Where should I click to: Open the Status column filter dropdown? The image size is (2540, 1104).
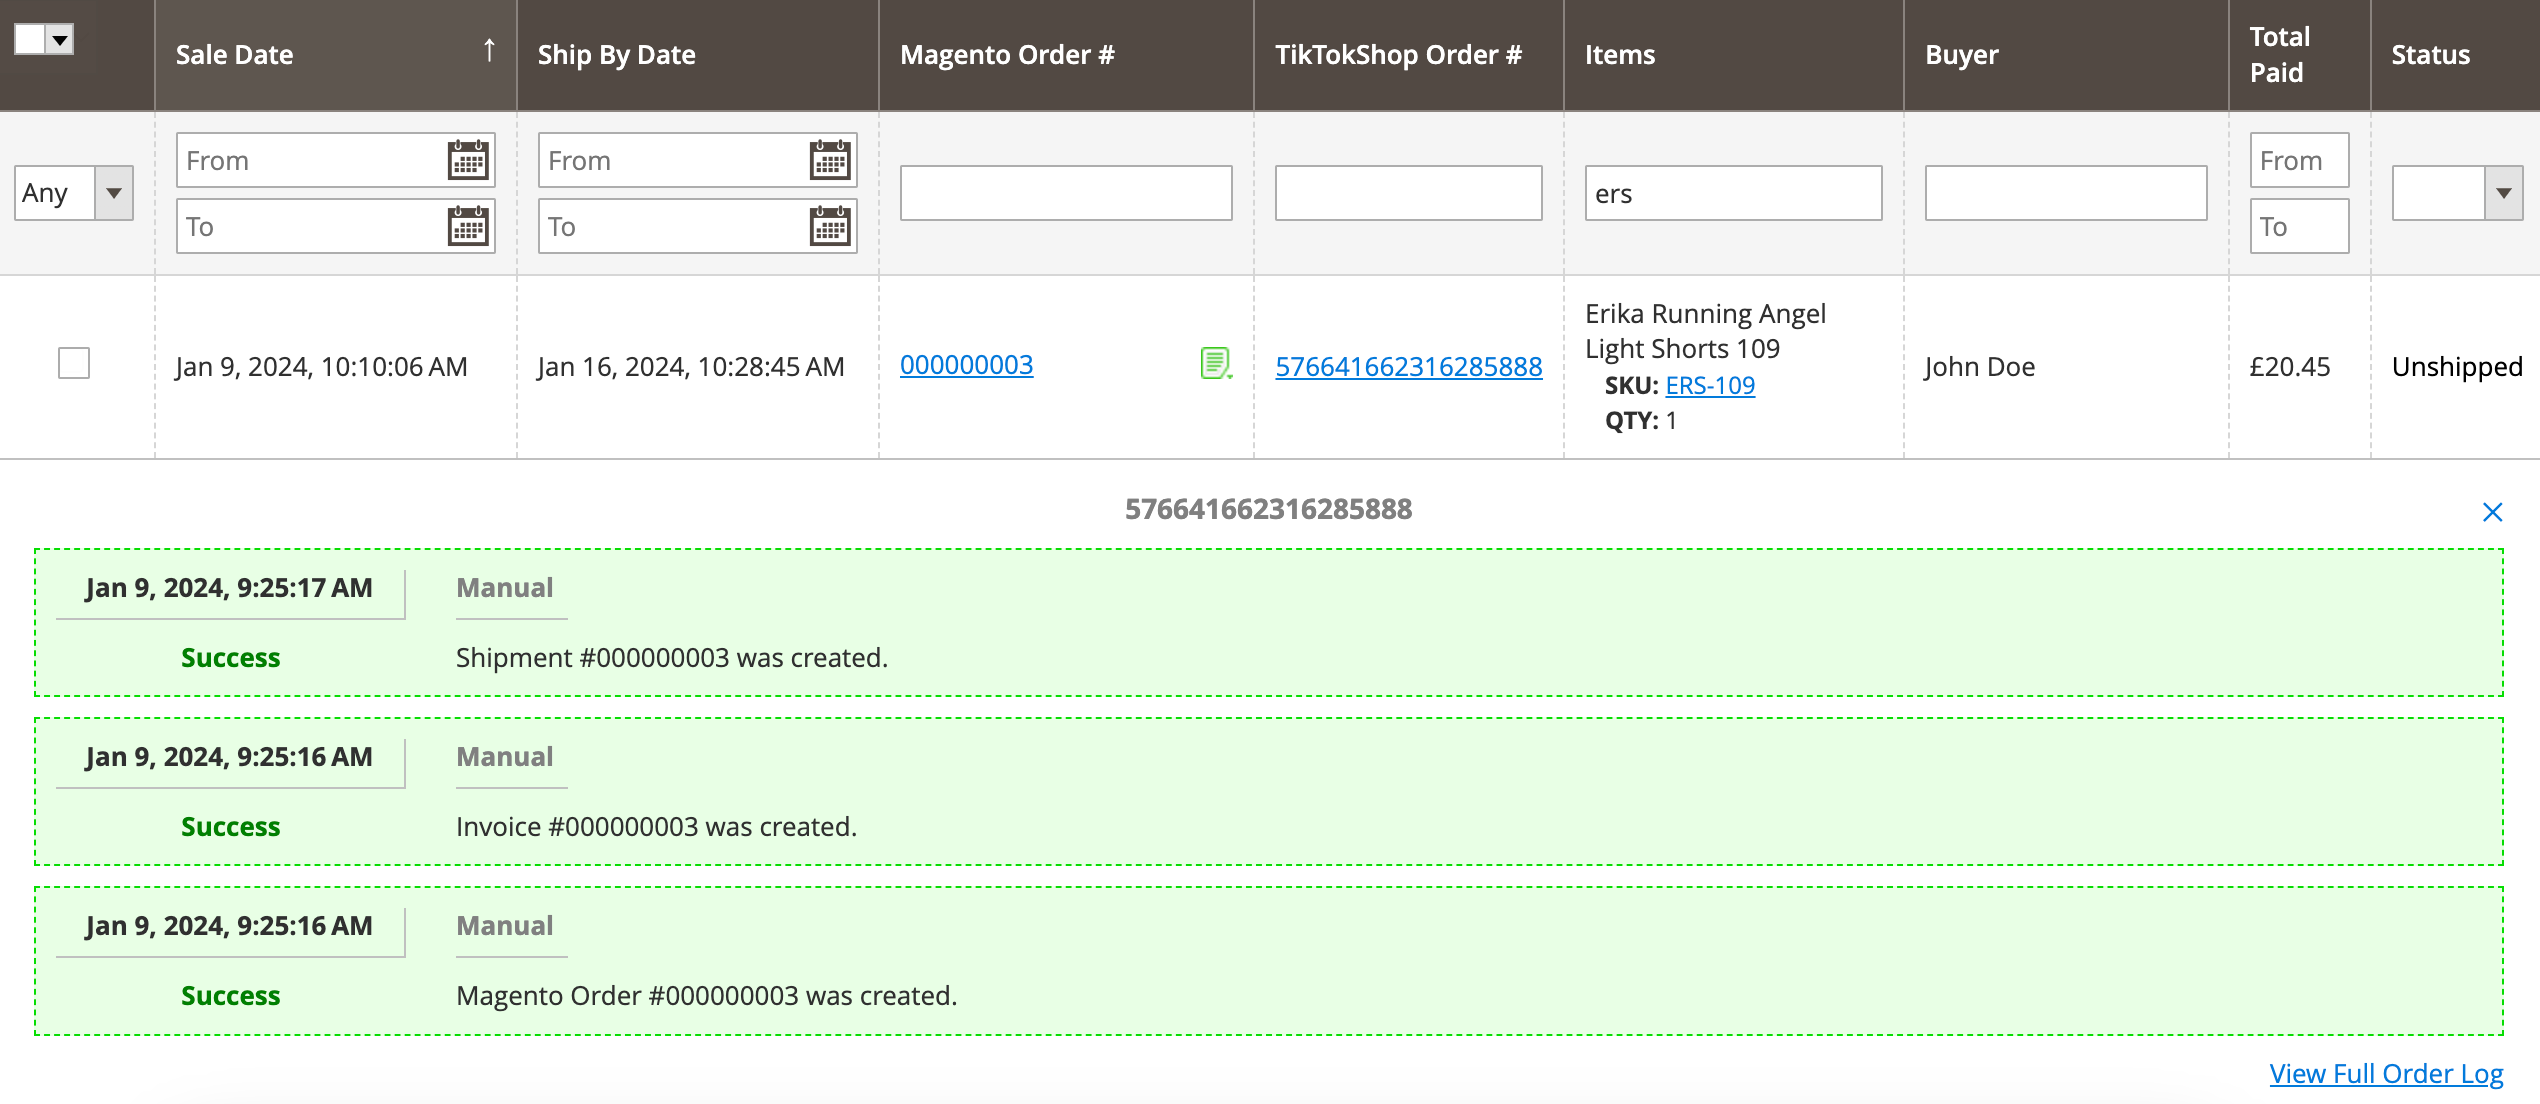(x=2504, y=193)
